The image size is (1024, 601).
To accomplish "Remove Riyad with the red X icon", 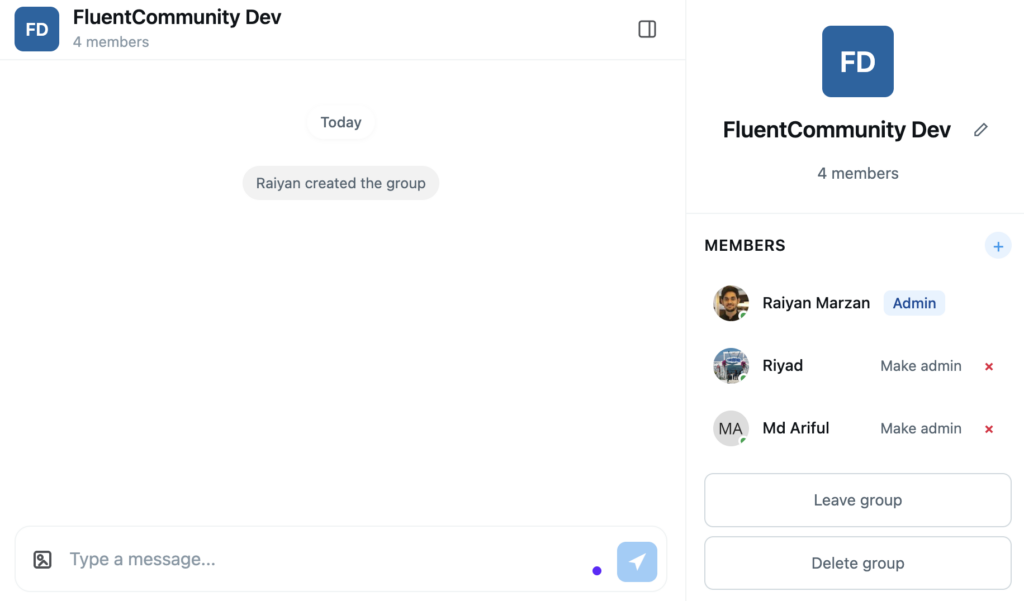I will (x=989, y=367).
